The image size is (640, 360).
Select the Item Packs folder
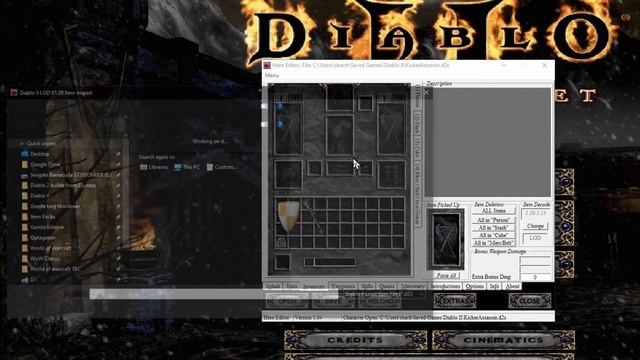[42, 217]
